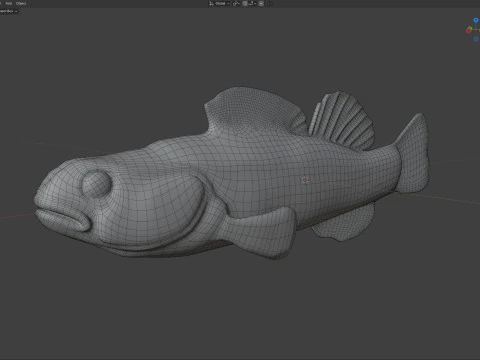Click the blue Z axis gizmo ball

coord(476,20)
